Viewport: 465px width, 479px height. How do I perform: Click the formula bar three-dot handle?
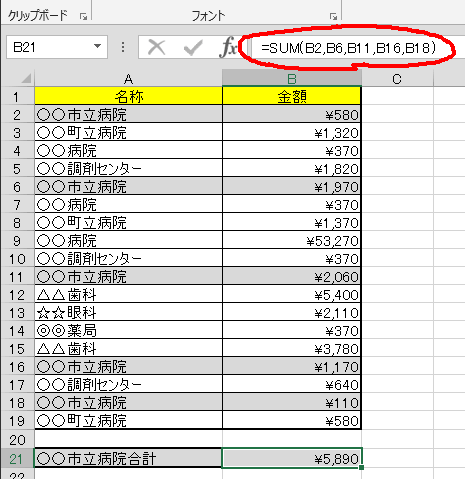click(123, 47)
